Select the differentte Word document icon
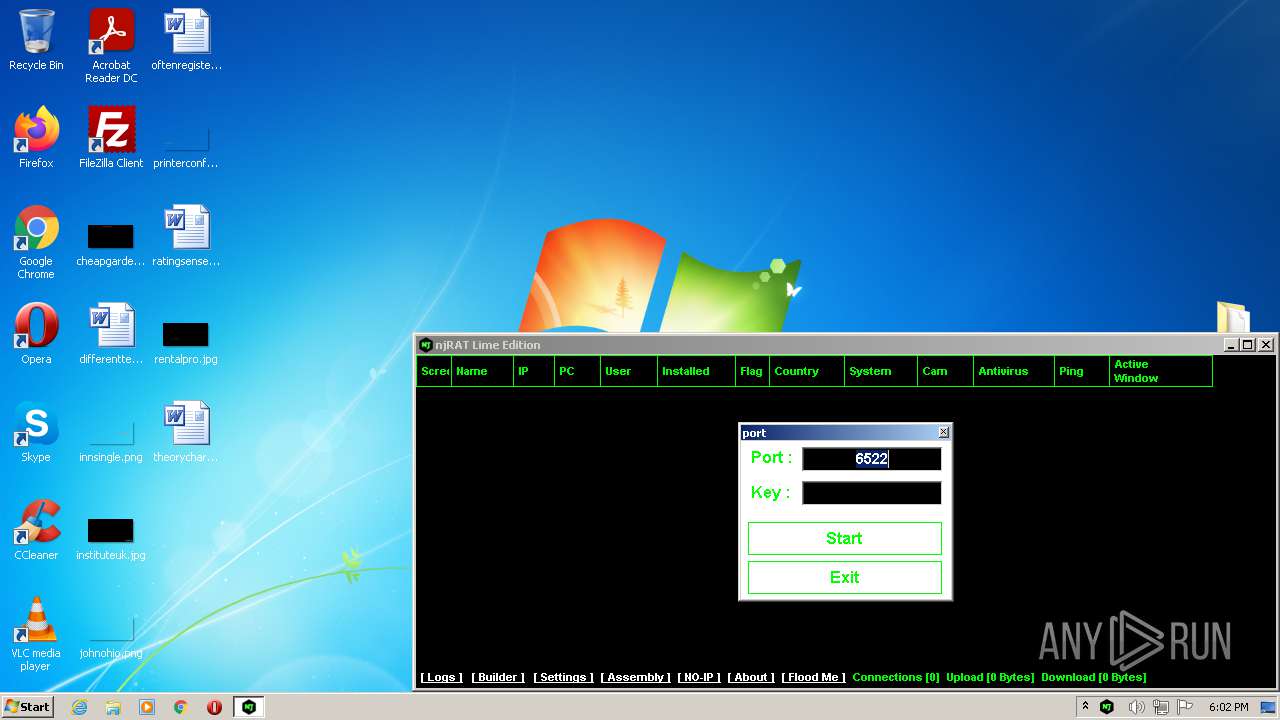 pyautogui.click(x=111, y=334)
